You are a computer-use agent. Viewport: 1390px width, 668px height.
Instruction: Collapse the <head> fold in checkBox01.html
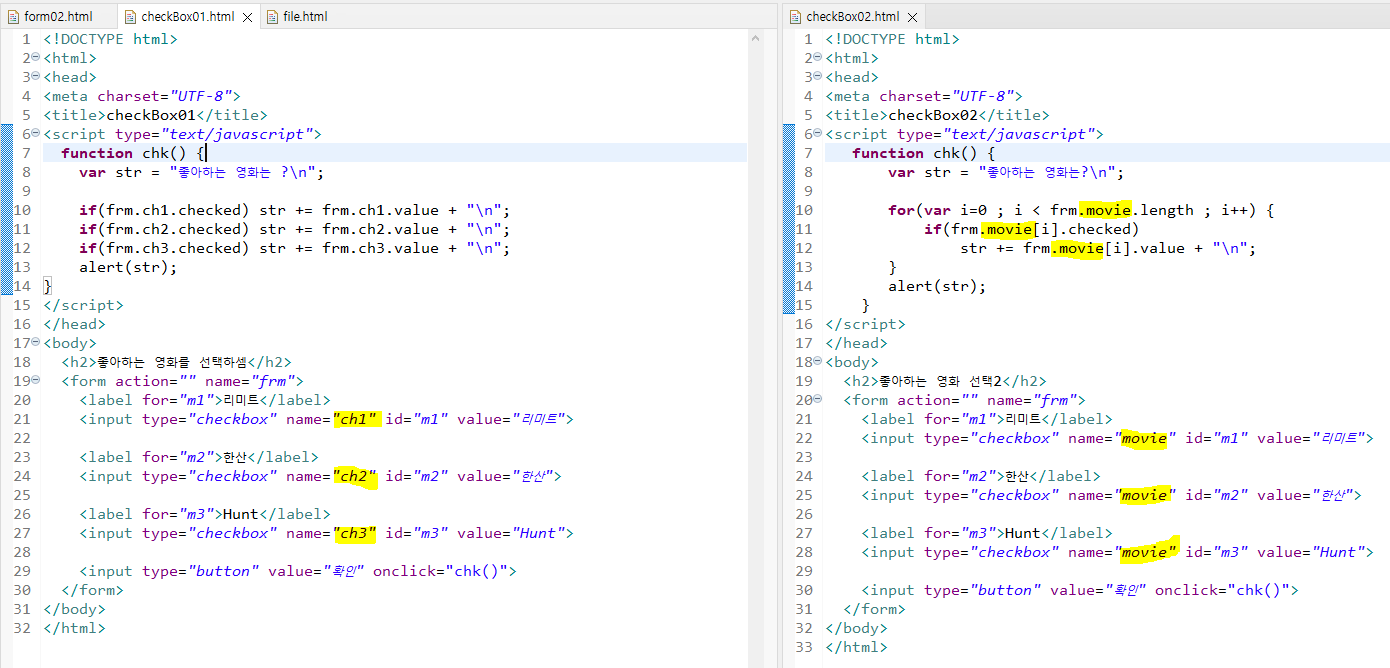coord(35,77)
